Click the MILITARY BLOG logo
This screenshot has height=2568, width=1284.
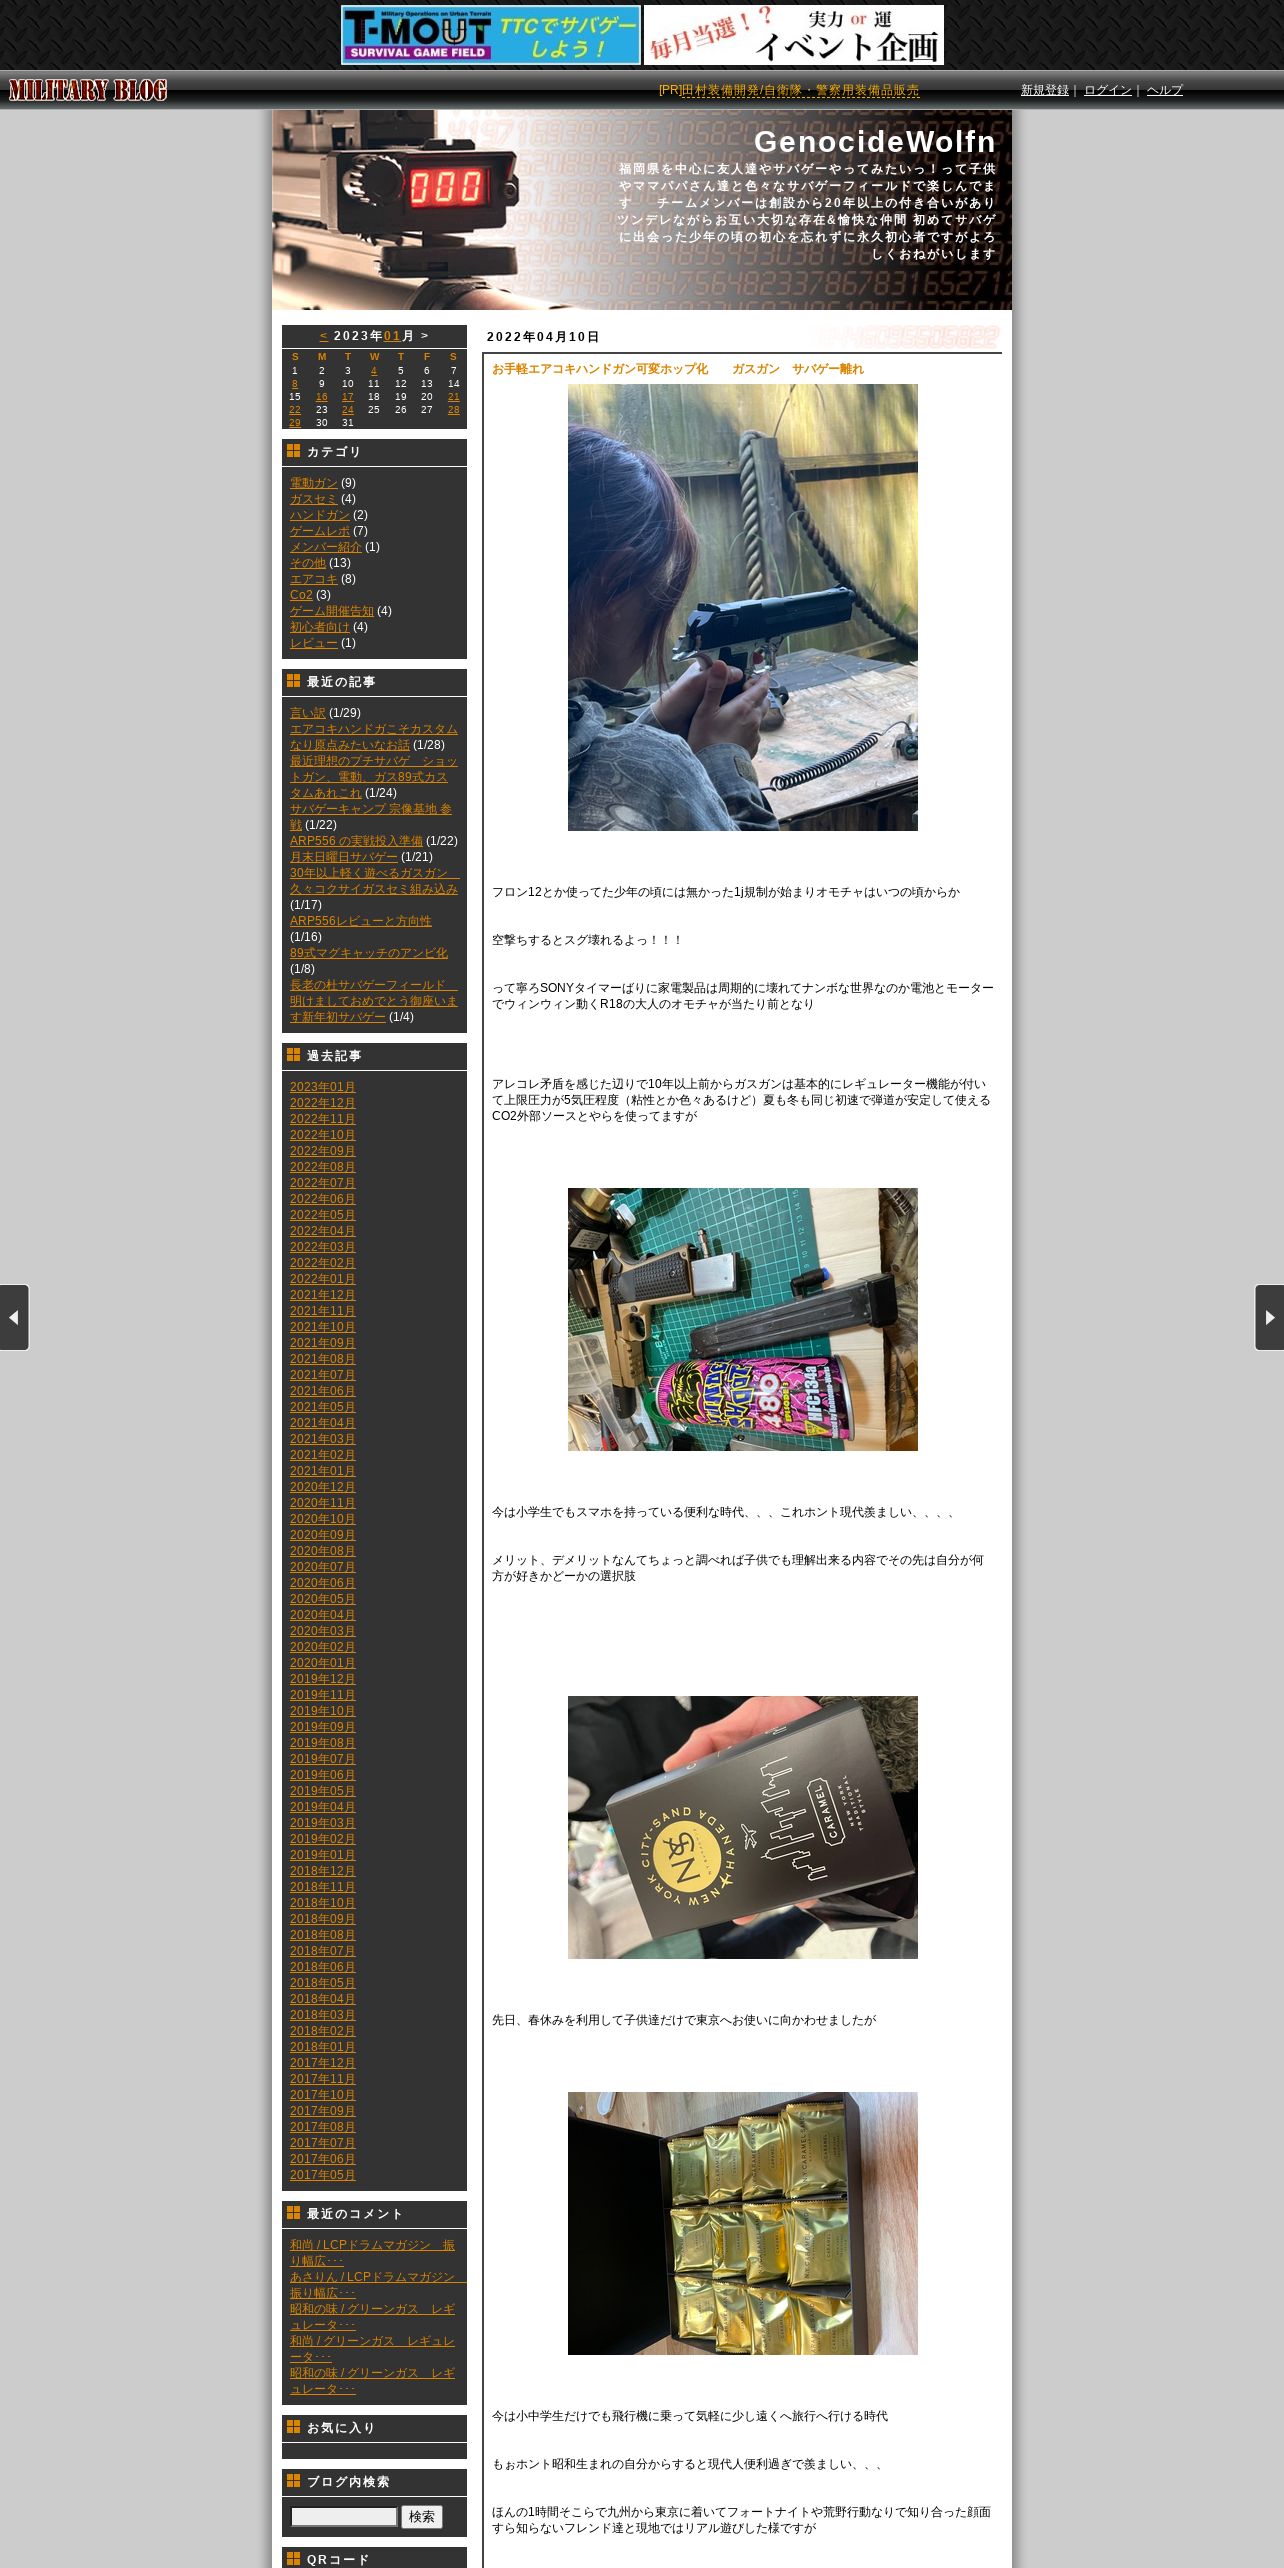point(88,90)
